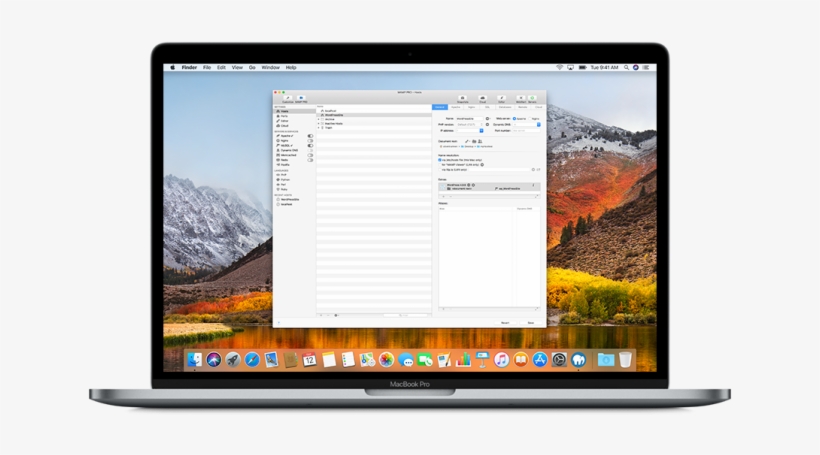Image resolution: width=820 pixels, height=455 pixels.
Task: Open Photos from the Dock
Action: click(386, 360)
